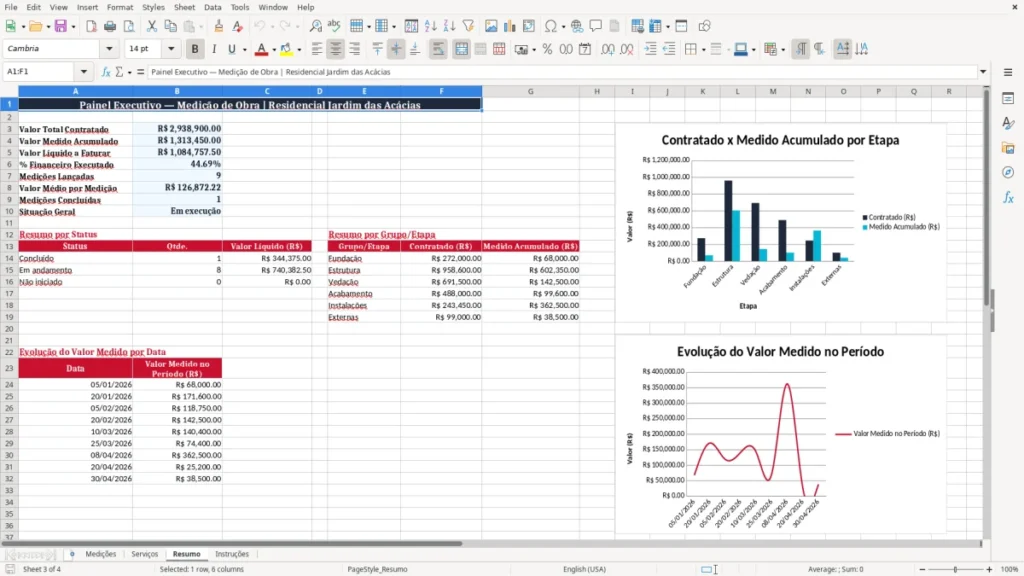Image resolution: width=1024 pixels, height=576 pixels.
Task: Click English (USA) language in status bar
Action: tap(584, 569)
